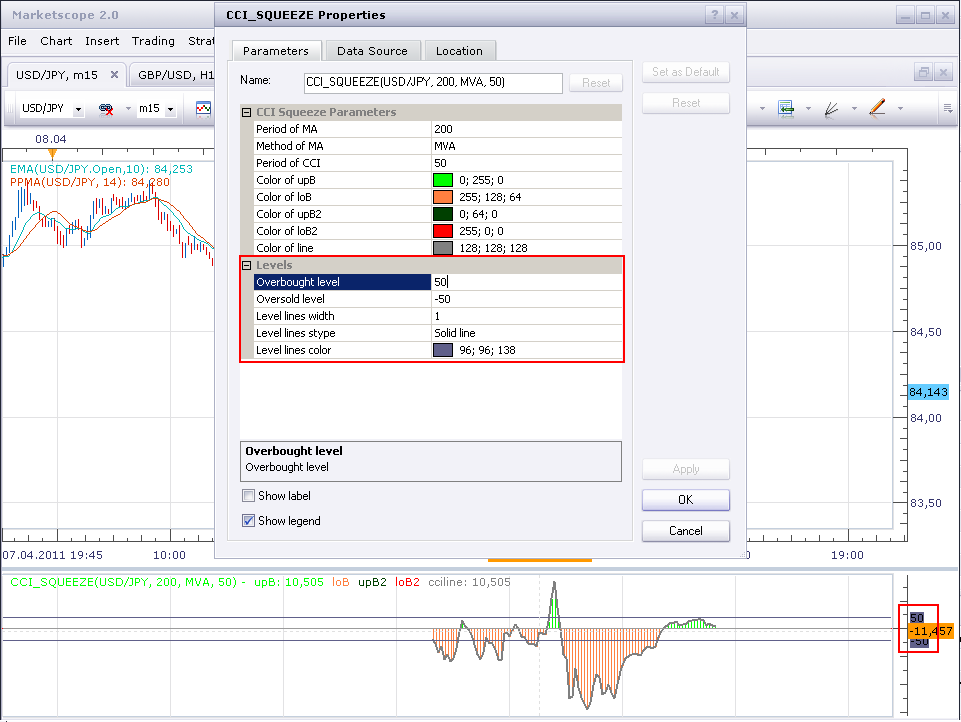Open the Trading menu

click(x=153, y=41)
